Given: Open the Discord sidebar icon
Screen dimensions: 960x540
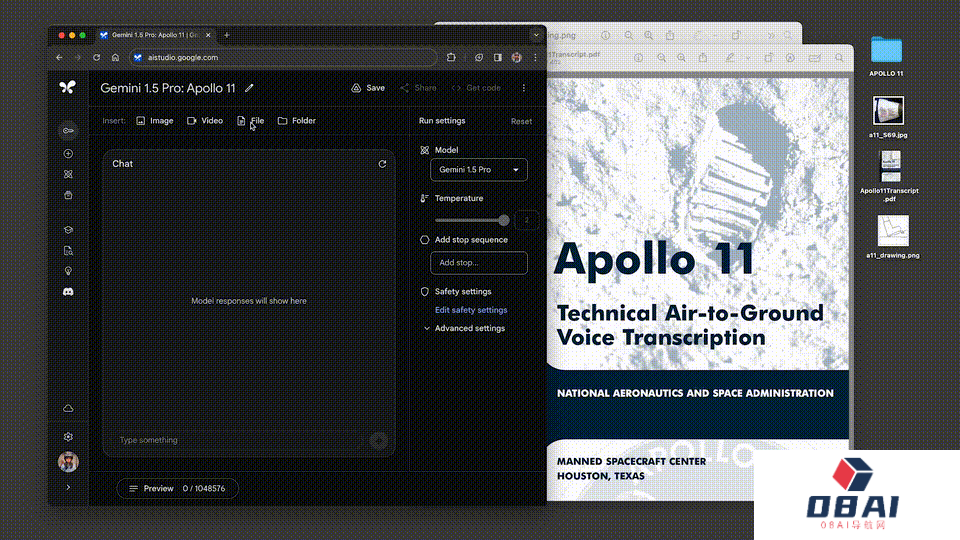Looking at the screenshot, I should click(68, 292).
